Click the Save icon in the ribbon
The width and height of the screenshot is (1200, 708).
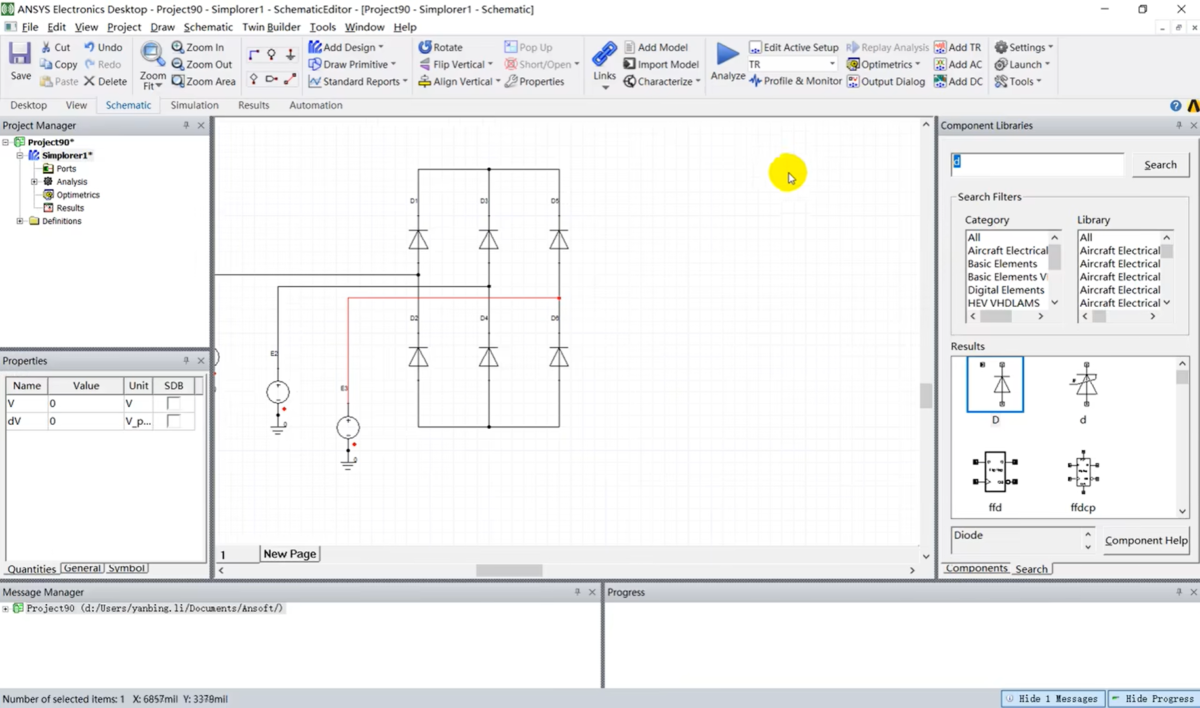(x=20, y=55)
